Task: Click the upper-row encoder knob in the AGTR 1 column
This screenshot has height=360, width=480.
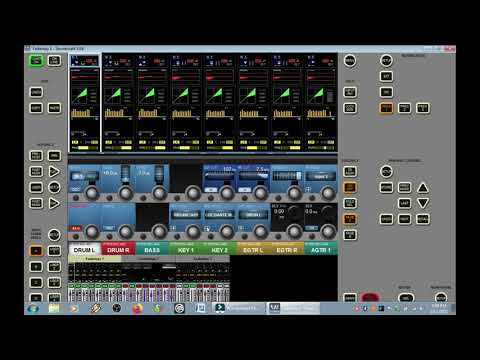Action: point(328,193)
